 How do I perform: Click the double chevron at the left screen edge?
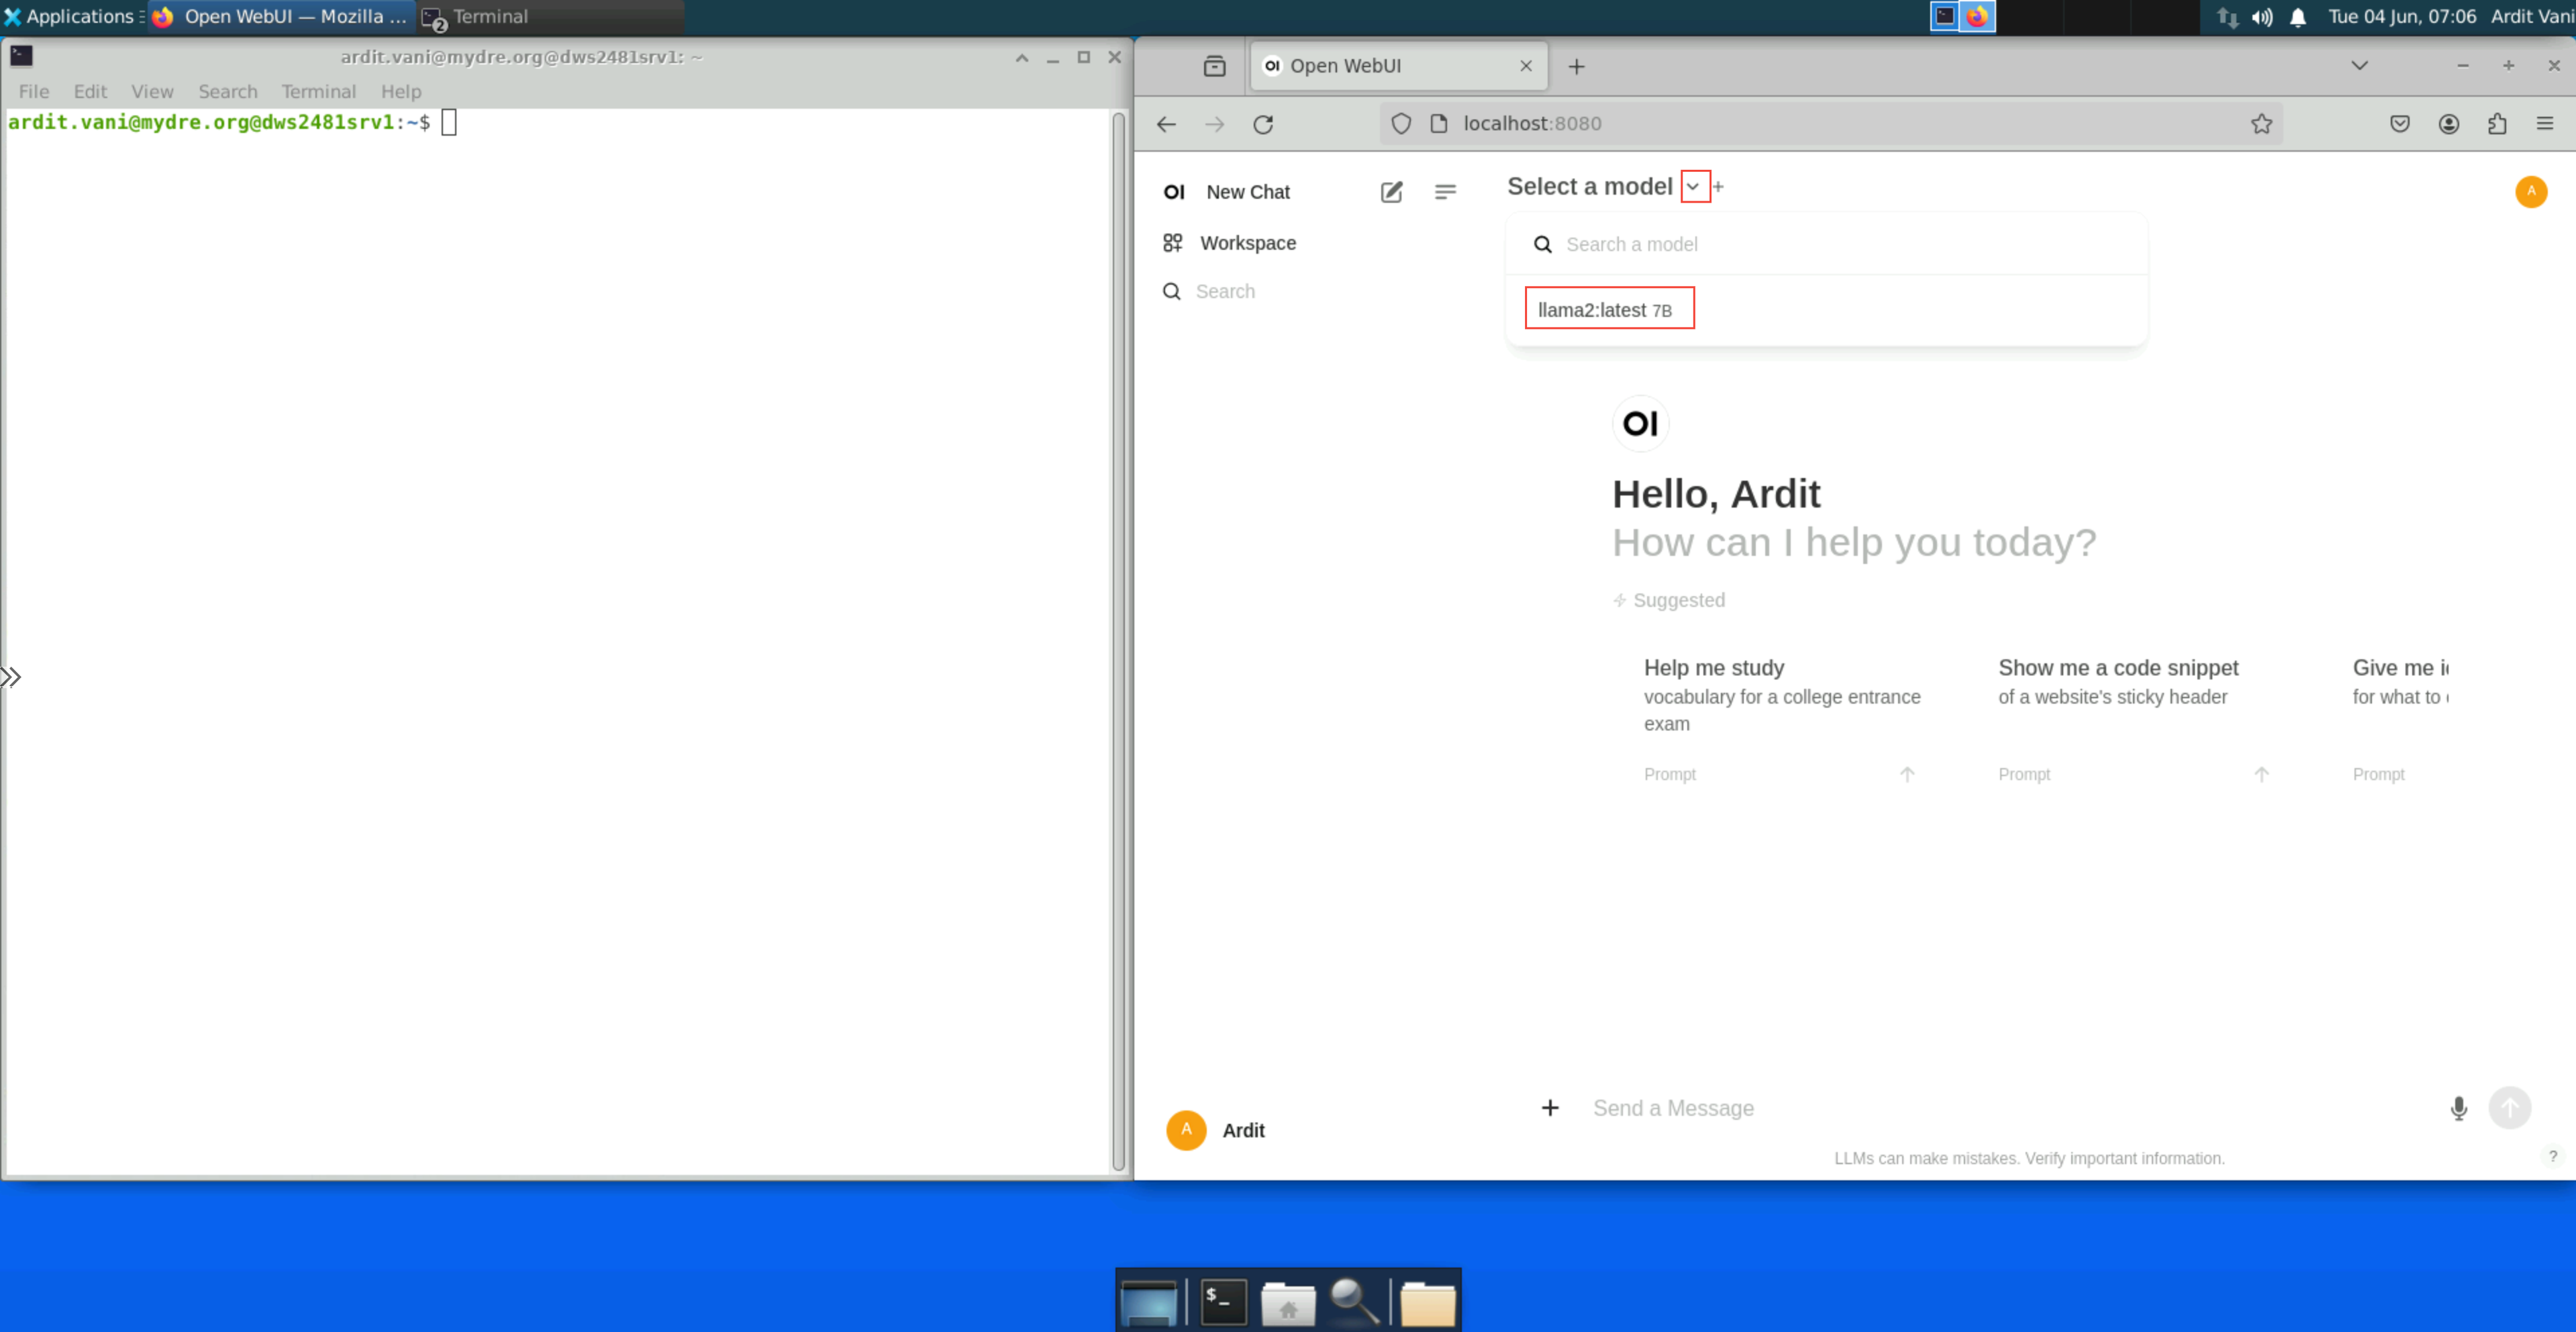(x=10, y=677)
